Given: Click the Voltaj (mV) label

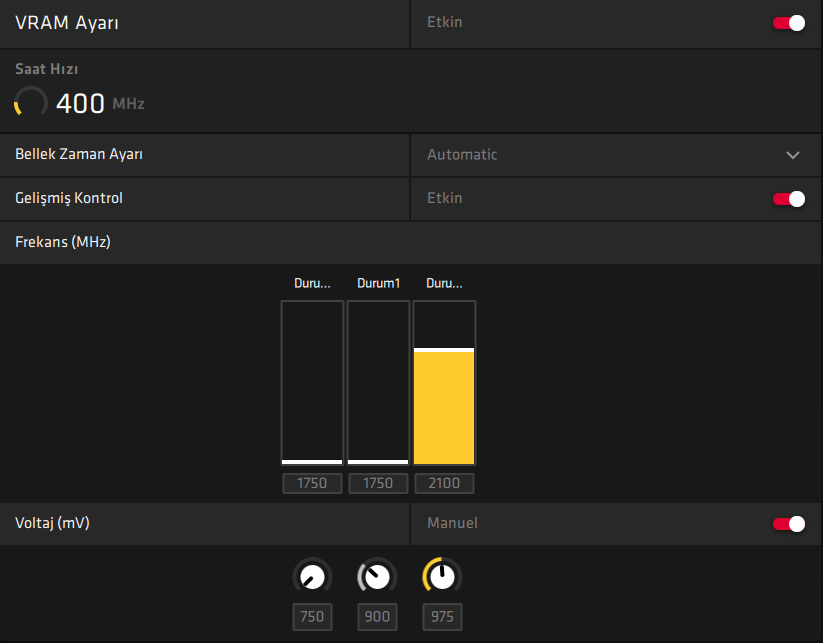Looking at the screenshot, I should (x=52, y=523).
